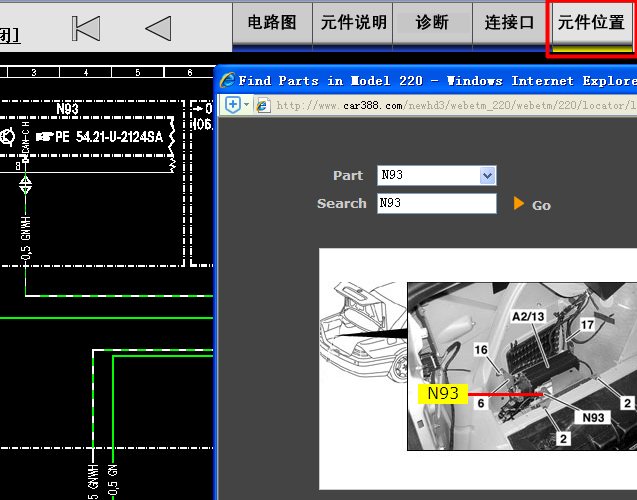The image size is (637, 500).
Task: Click the connector symbol below pin 8
Action: coord(26,186)
